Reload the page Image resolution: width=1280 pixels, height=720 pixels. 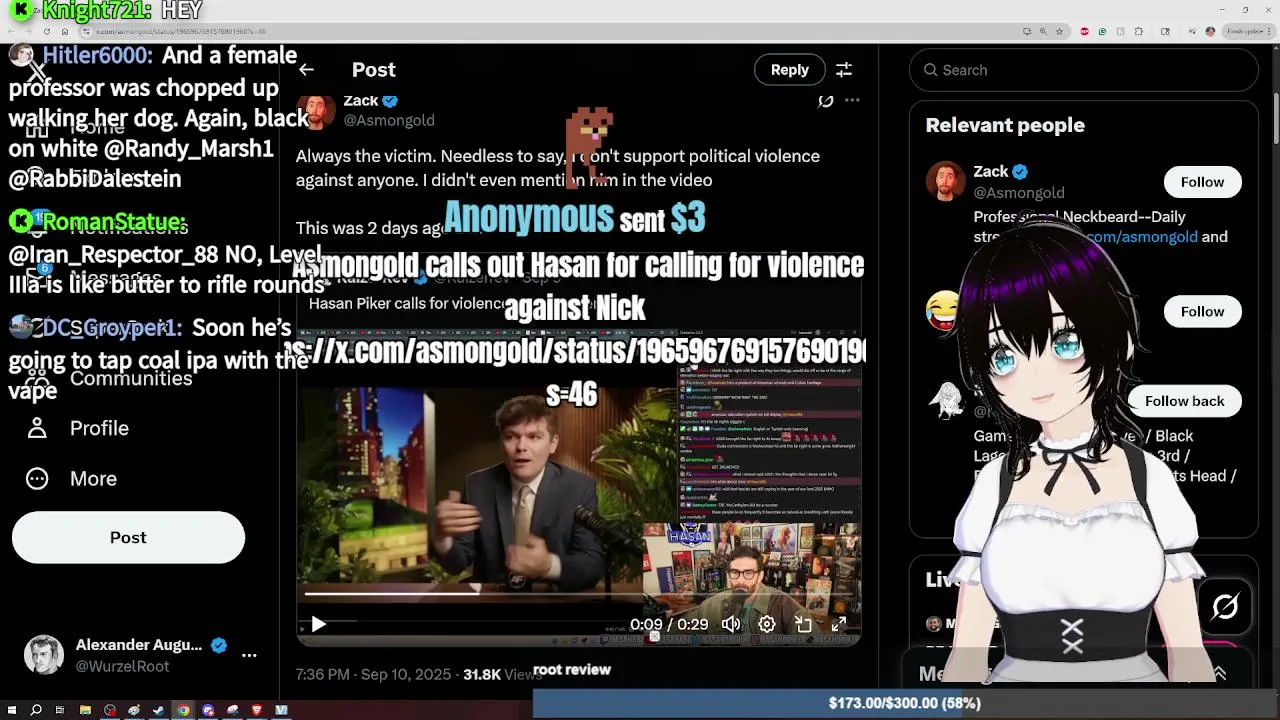tap(47, 32)
